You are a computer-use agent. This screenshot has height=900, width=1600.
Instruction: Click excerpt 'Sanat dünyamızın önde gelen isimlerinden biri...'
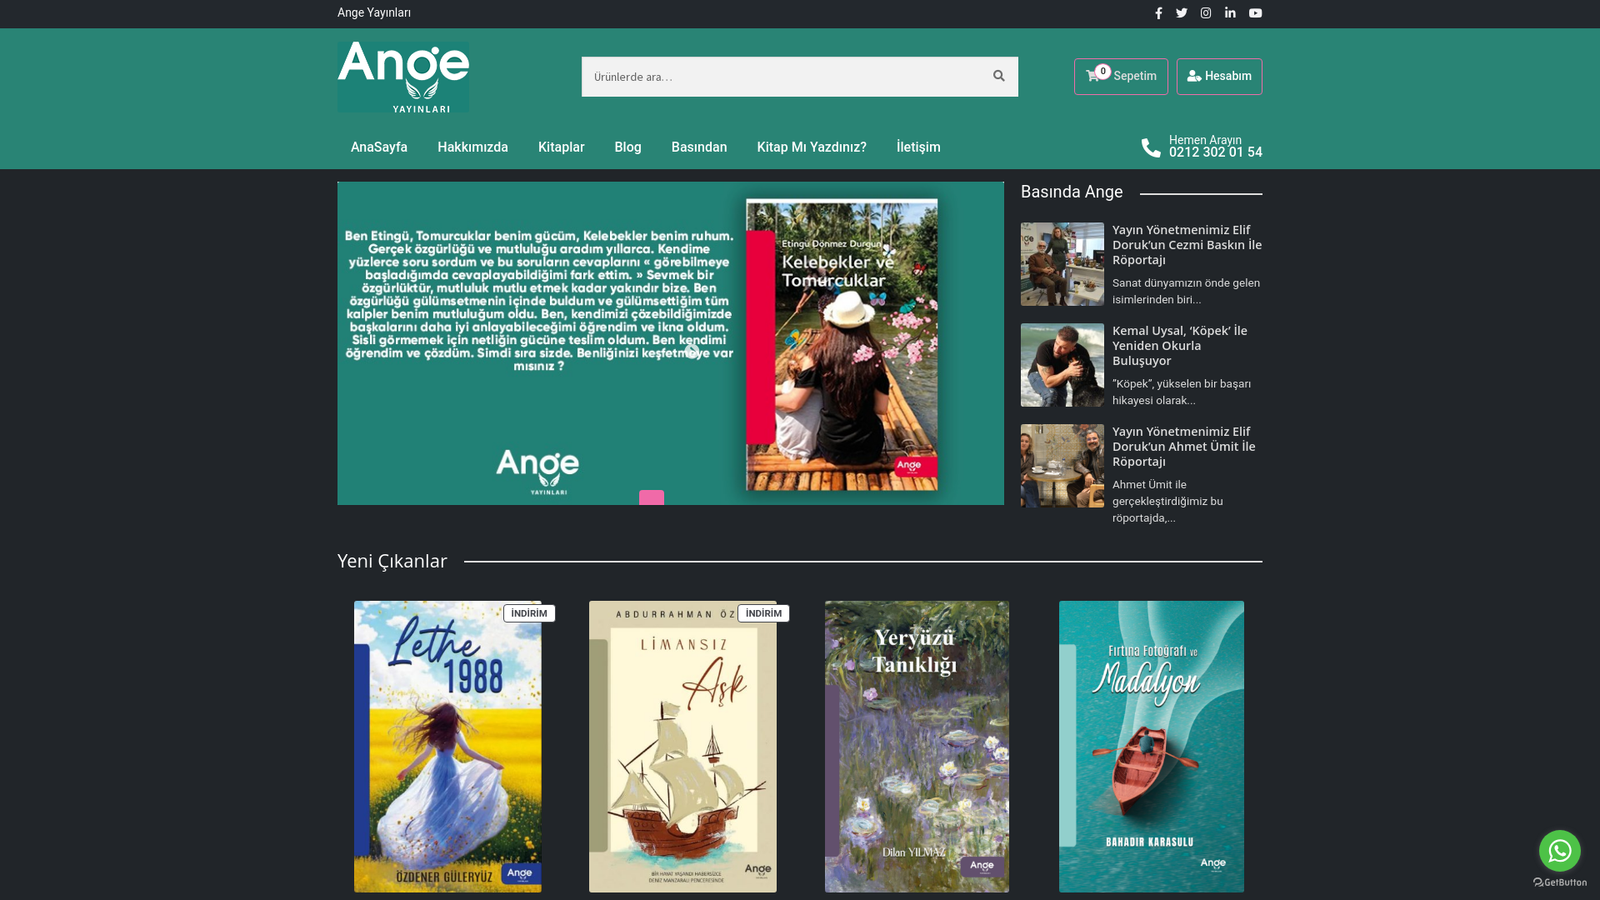pyautogui.click(x=1186, y=291)
